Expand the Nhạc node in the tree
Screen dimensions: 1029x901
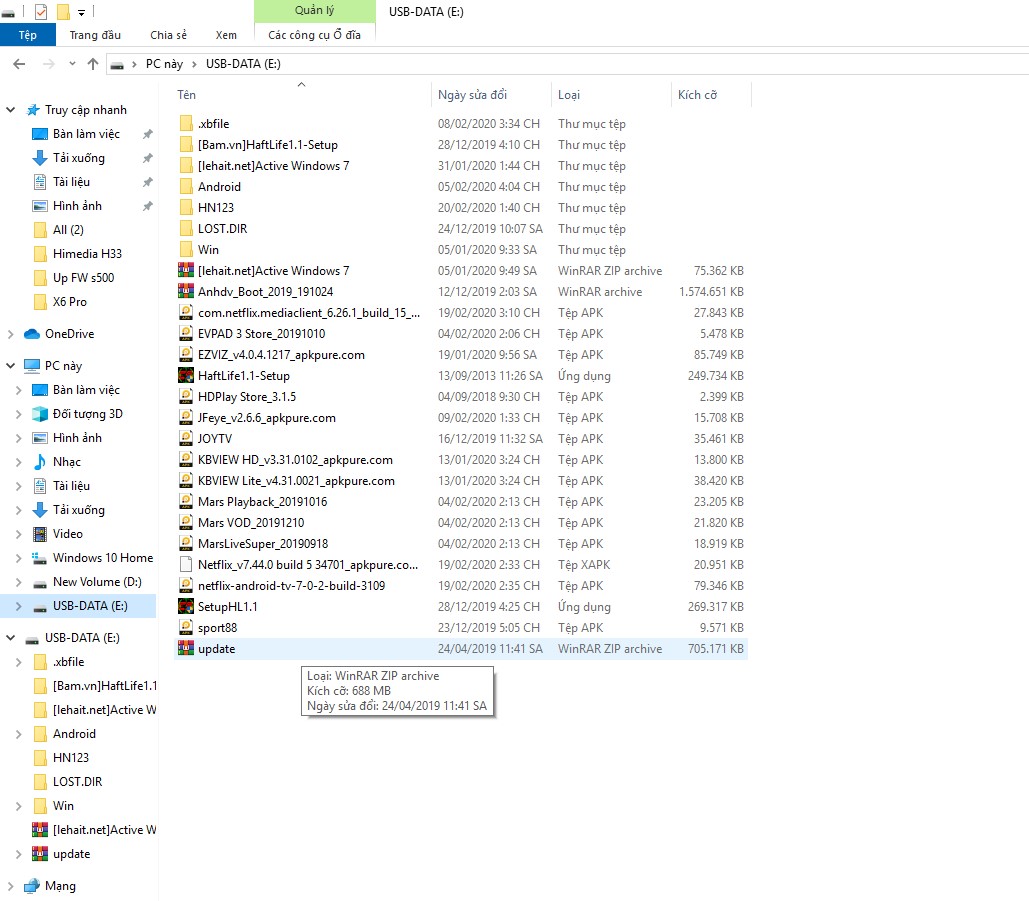click(18, 462)
